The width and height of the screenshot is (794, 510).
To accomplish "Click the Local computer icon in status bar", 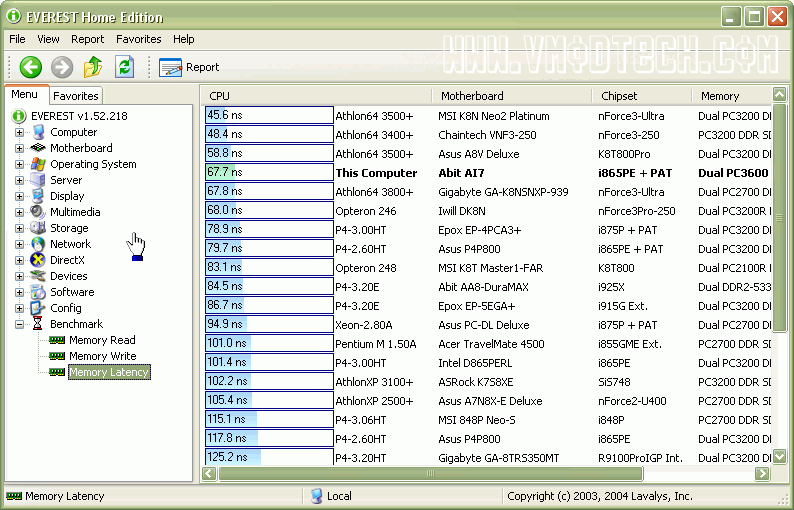I will pyautogui.click(x=317, y=496).
